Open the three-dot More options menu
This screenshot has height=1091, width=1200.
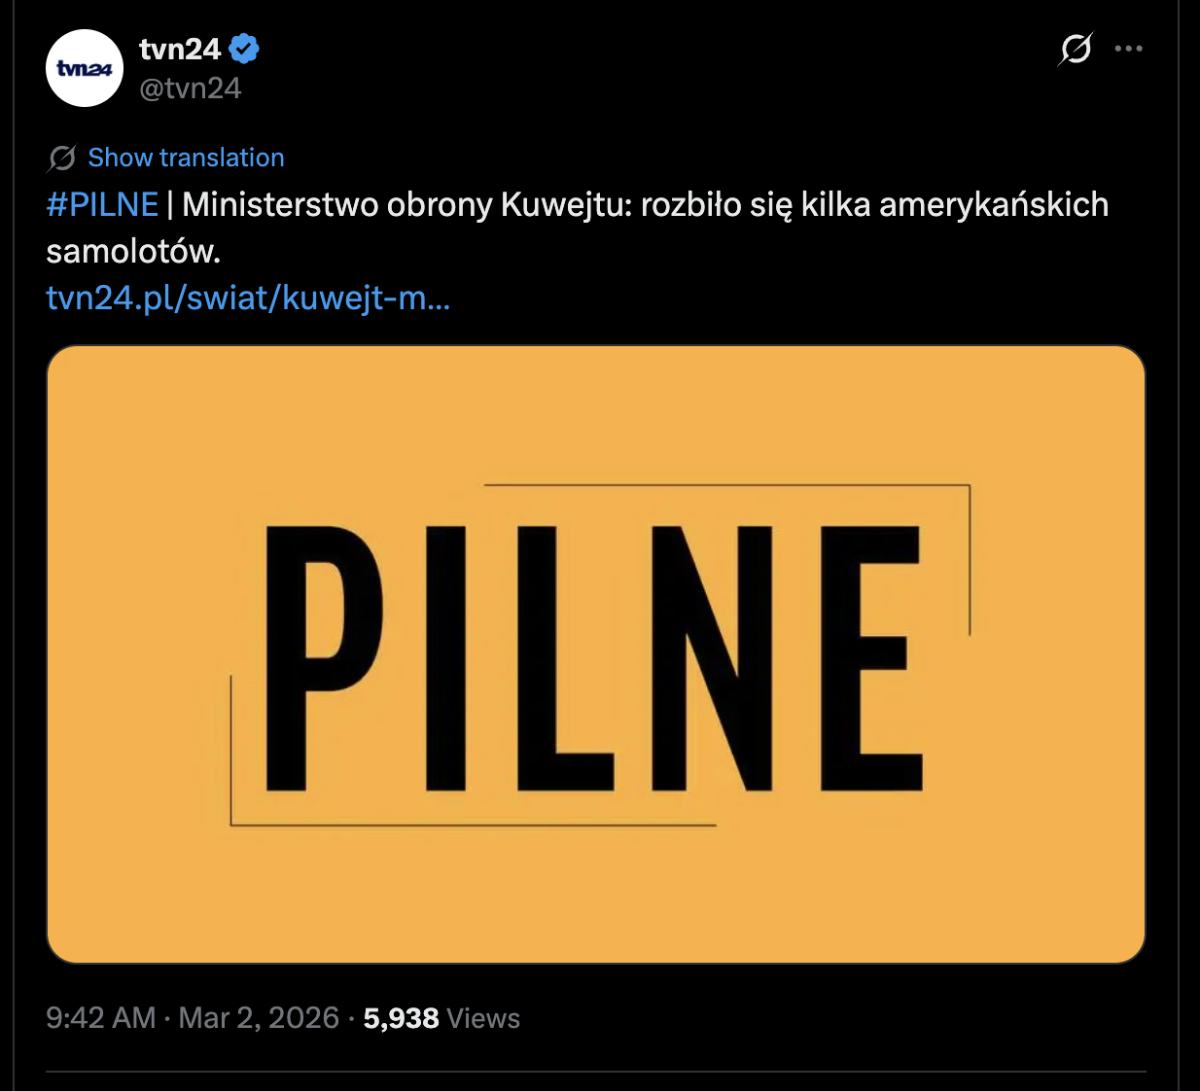click(x=1129, y=49)
